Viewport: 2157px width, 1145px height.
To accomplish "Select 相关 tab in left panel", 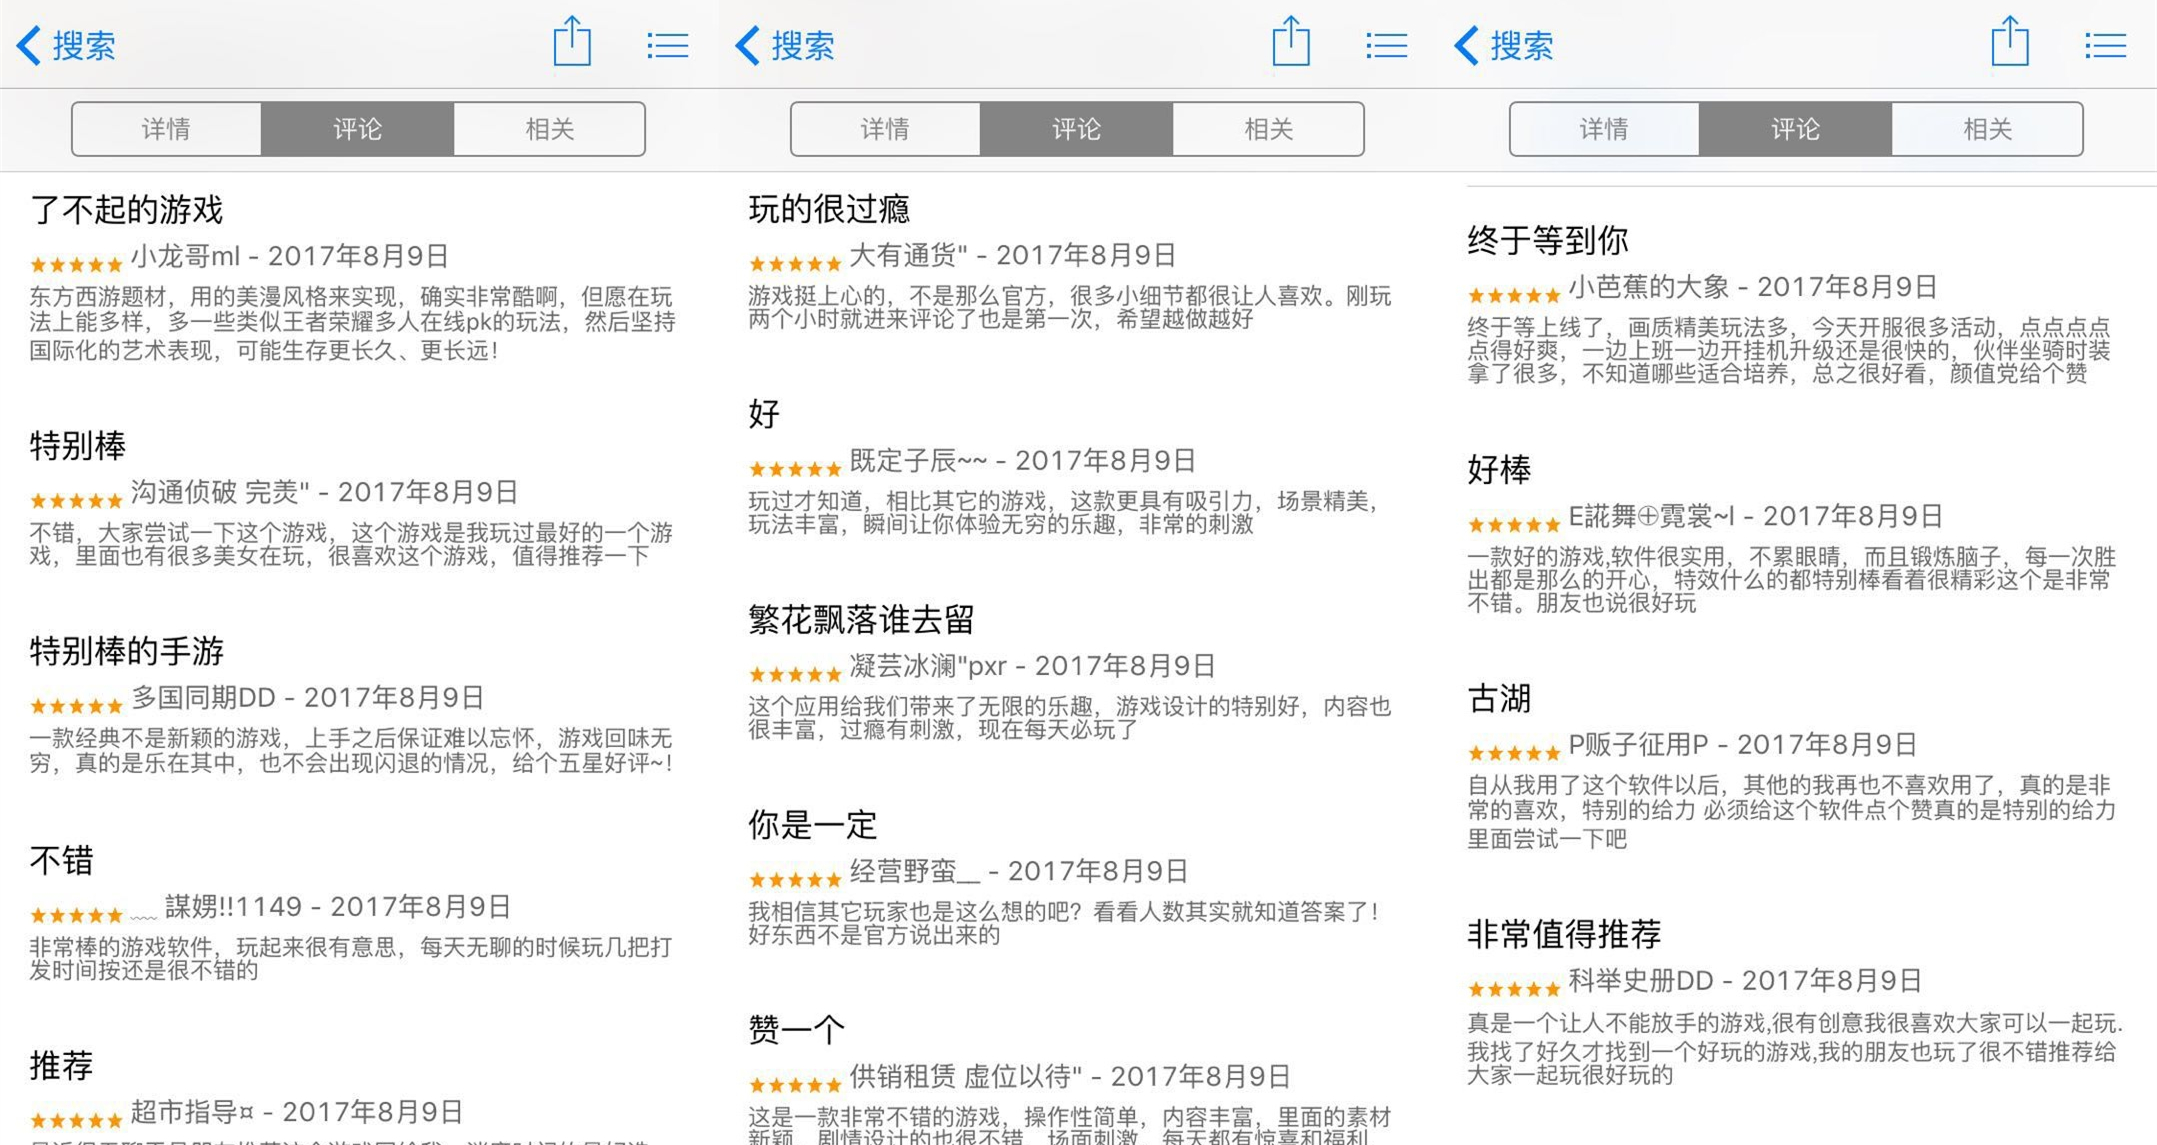I will click(549, 129).
